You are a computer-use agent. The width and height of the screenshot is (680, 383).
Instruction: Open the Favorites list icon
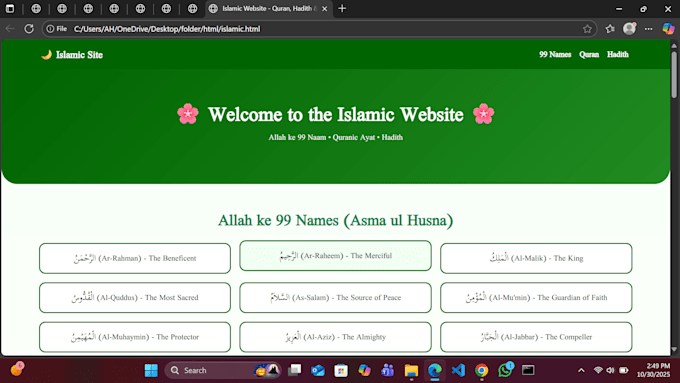(610, 29)
